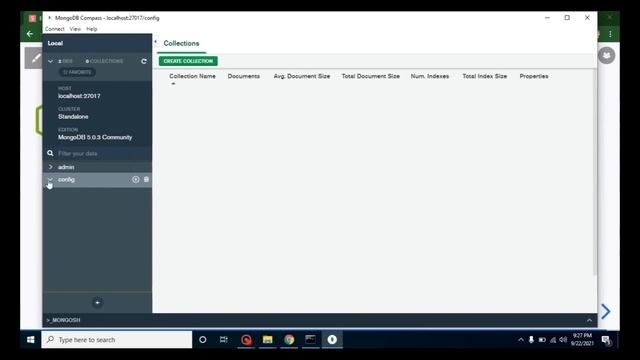Show hidden system tray icons
Viewport: 640px width, 360px height.
(x=521, y=340)
